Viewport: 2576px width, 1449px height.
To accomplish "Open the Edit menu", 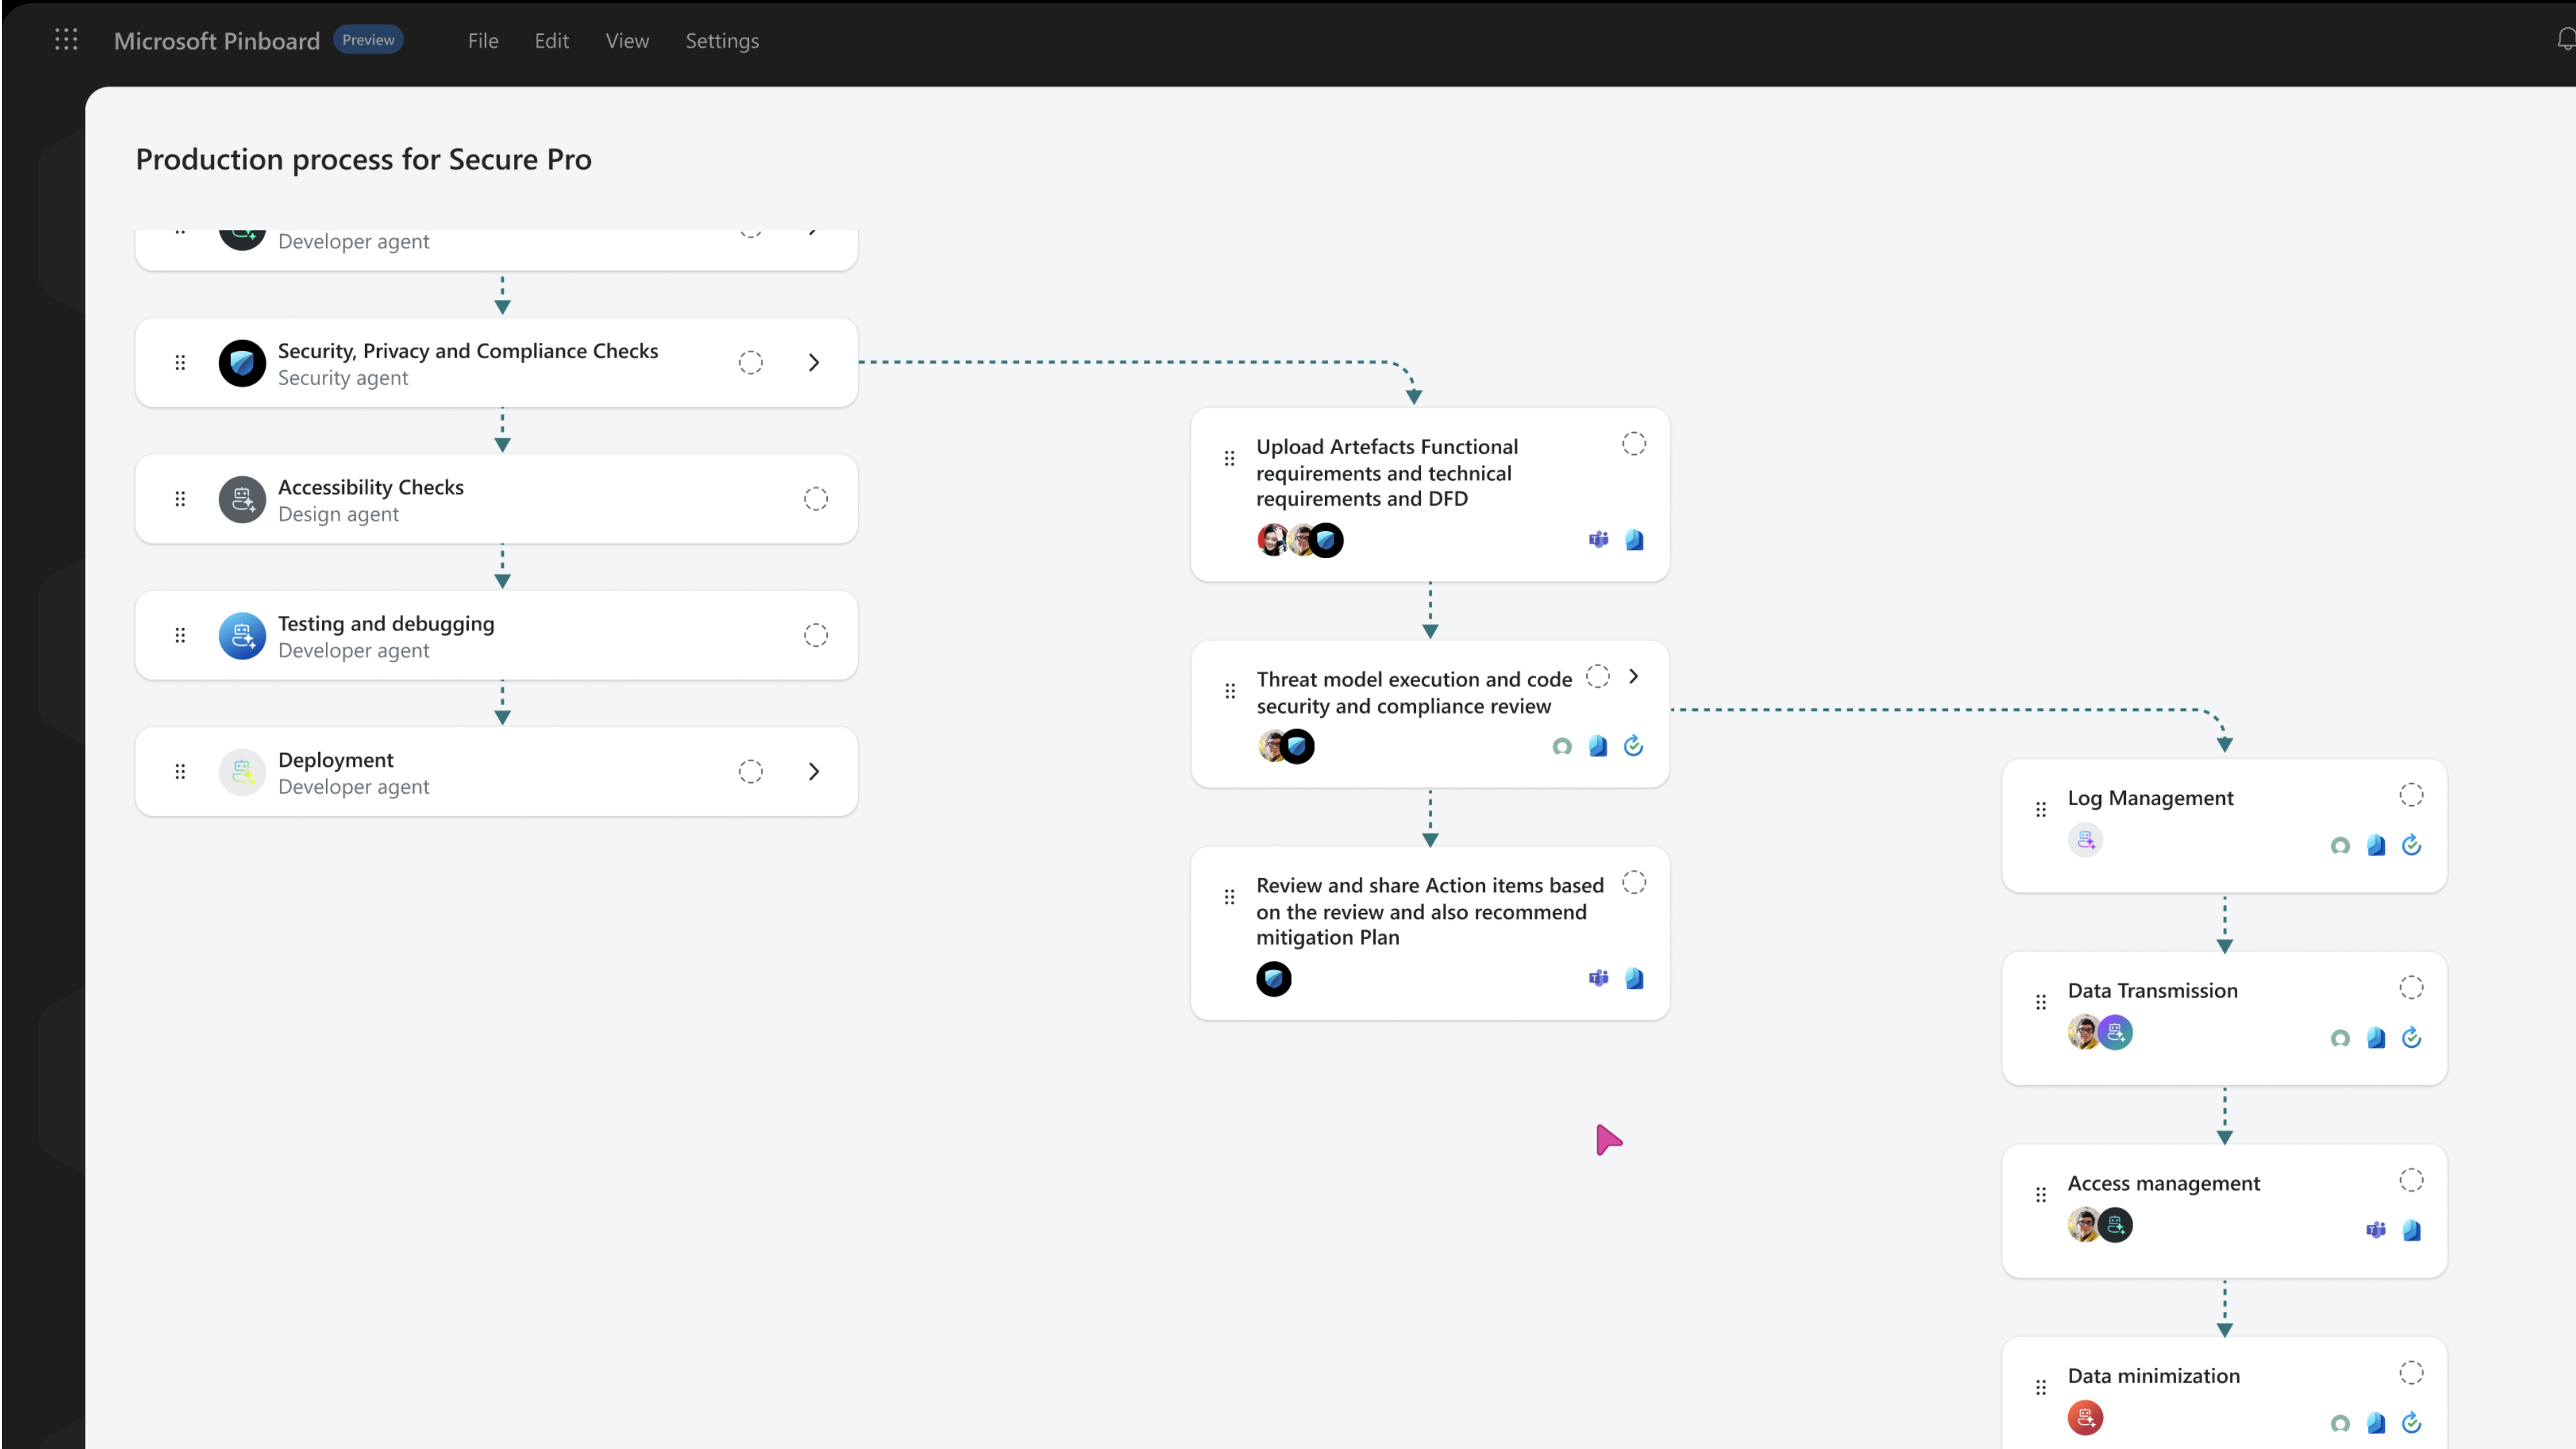I will tap(551, 41).
